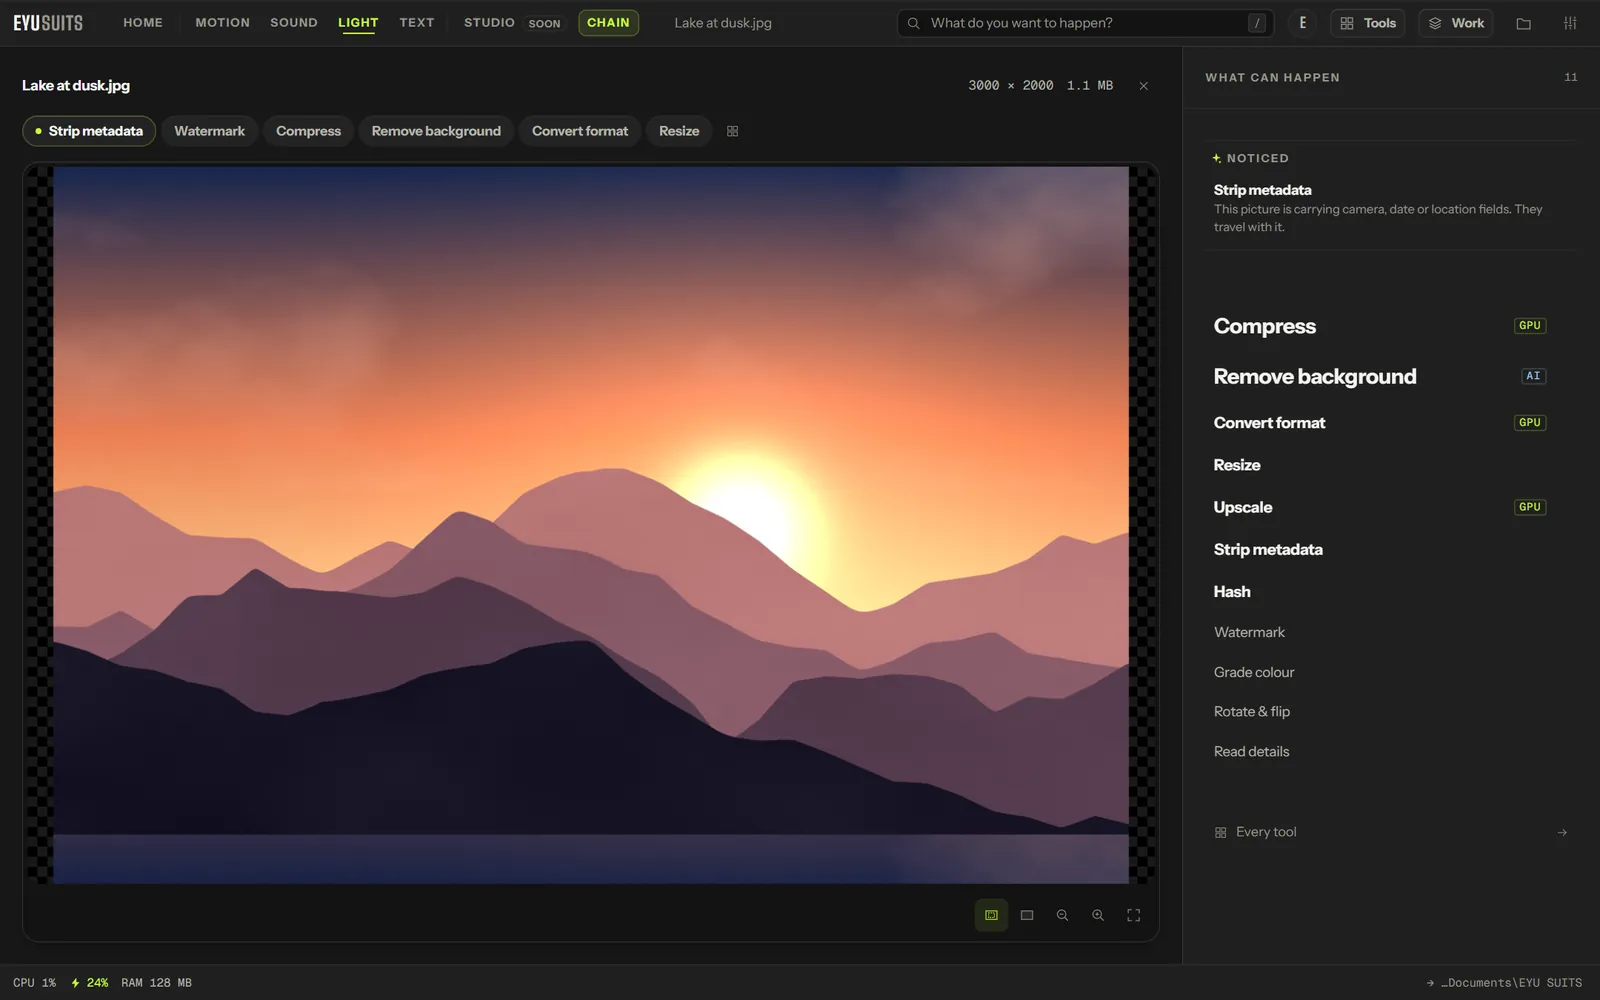
Task: Click the Documents\EYU SUITS path in status bar
Action: [1504, 983]
